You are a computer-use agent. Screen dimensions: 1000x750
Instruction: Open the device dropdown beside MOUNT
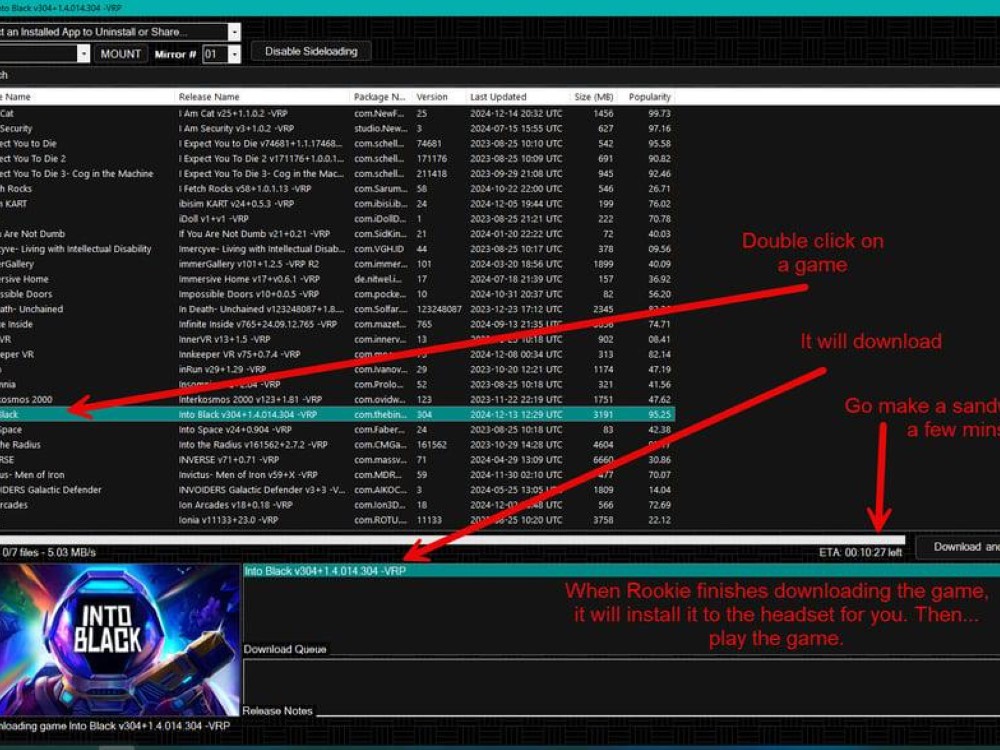pyautogui.click(x=83, y=54)
